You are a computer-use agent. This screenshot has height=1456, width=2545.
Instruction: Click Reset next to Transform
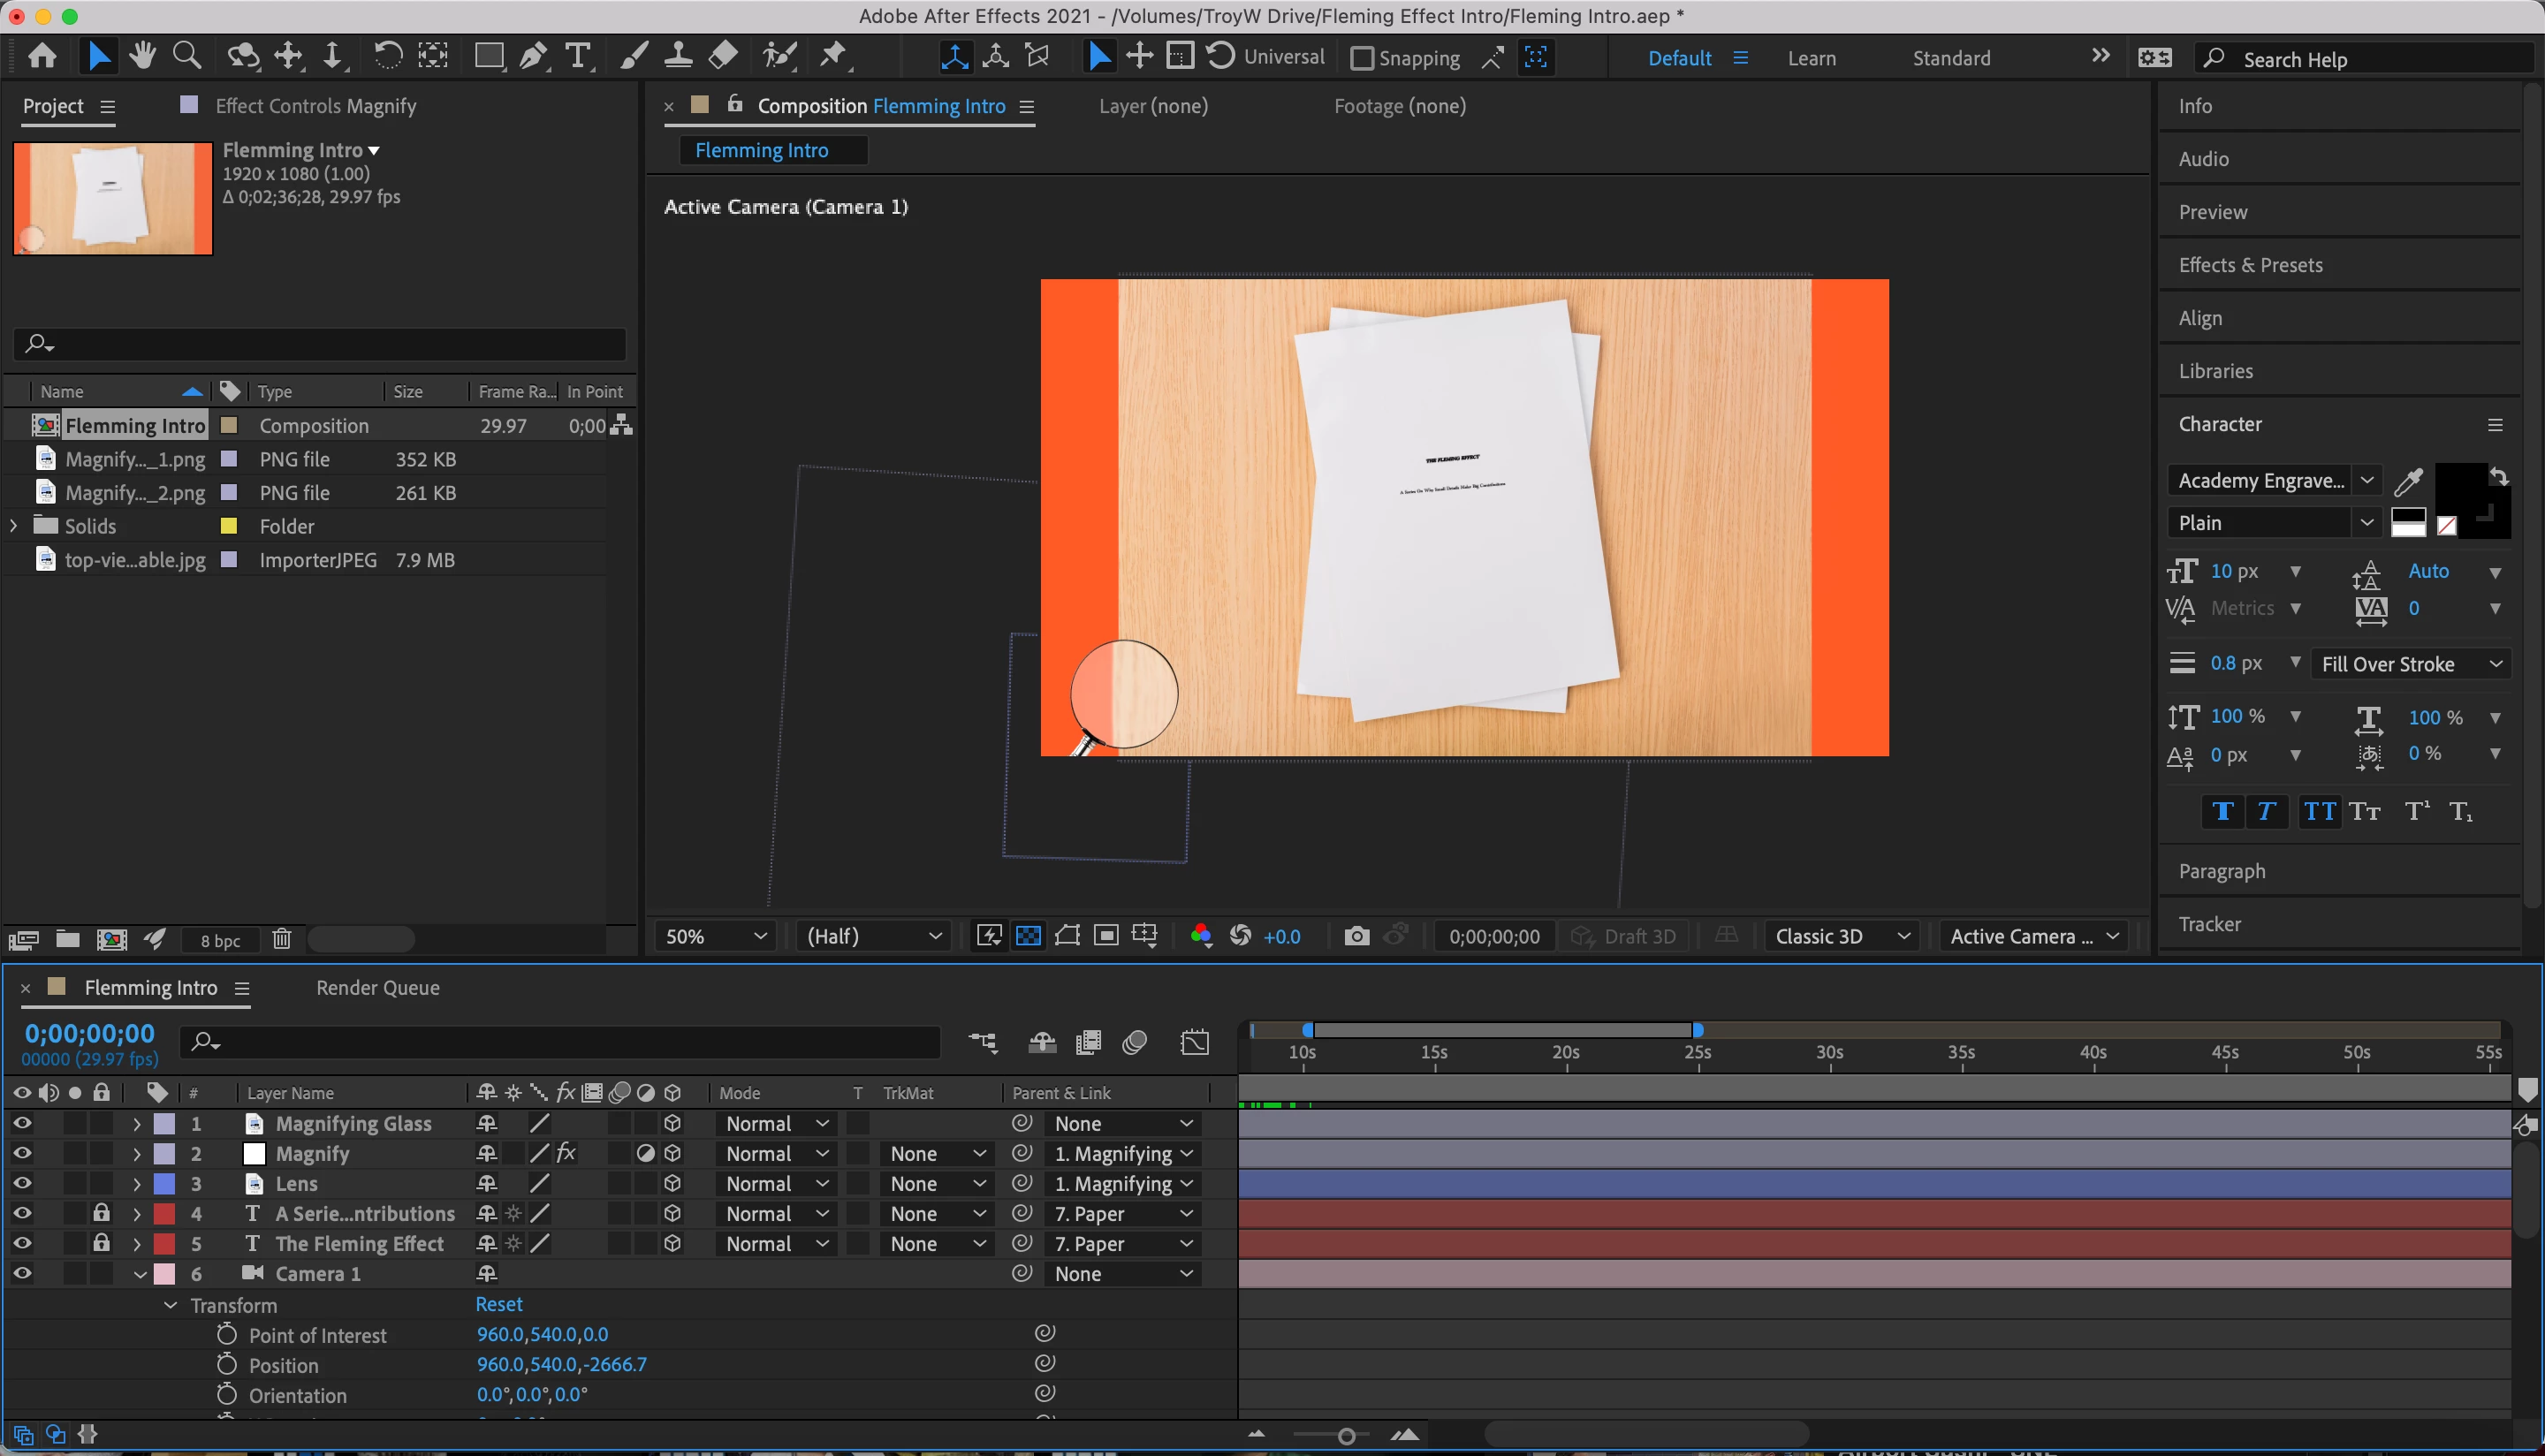pos(498,1304)
